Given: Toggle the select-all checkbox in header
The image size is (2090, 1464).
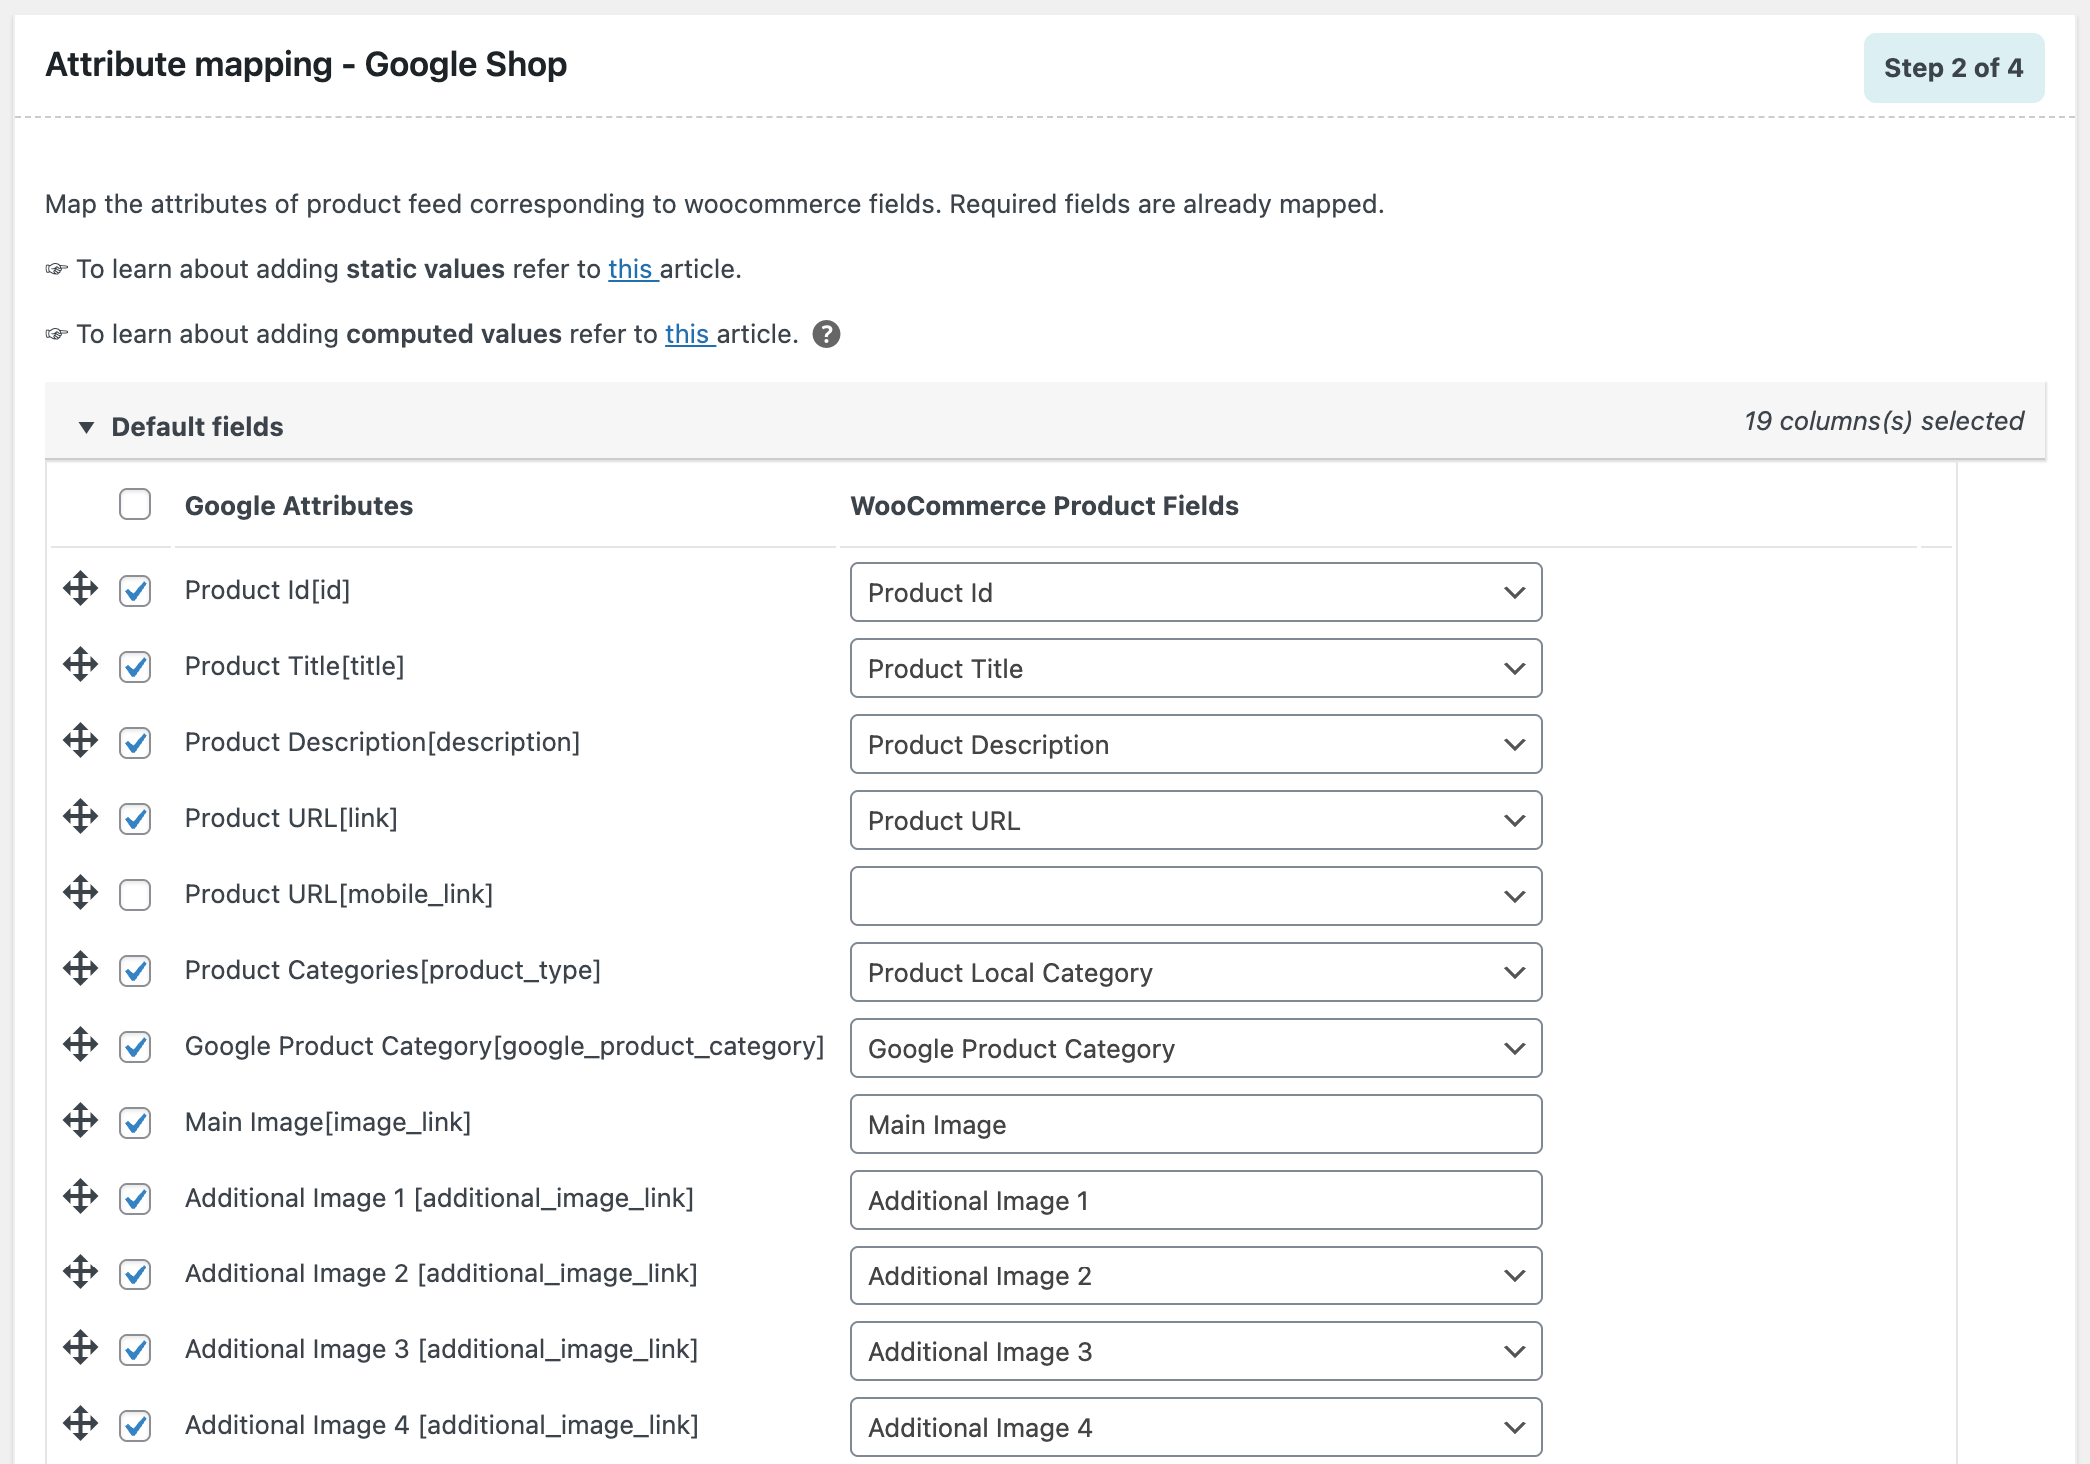Looking at the screenshot, I should point(134,505).
